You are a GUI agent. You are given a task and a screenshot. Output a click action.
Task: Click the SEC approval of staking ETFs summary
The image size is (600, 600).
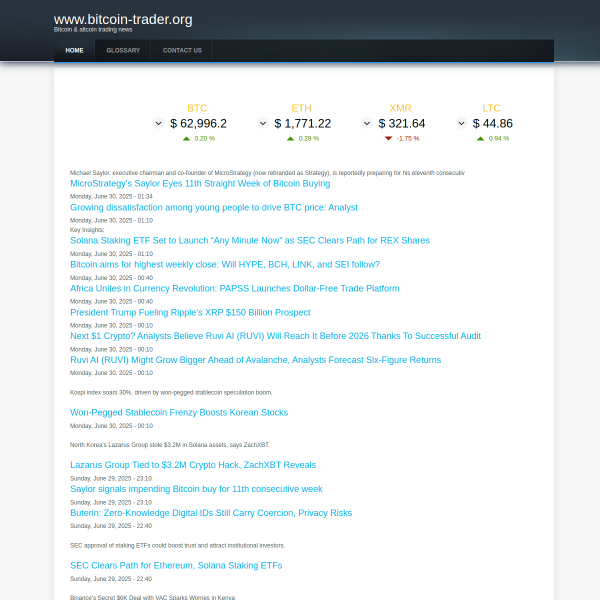pyautogui.click(x=178, y=546)
